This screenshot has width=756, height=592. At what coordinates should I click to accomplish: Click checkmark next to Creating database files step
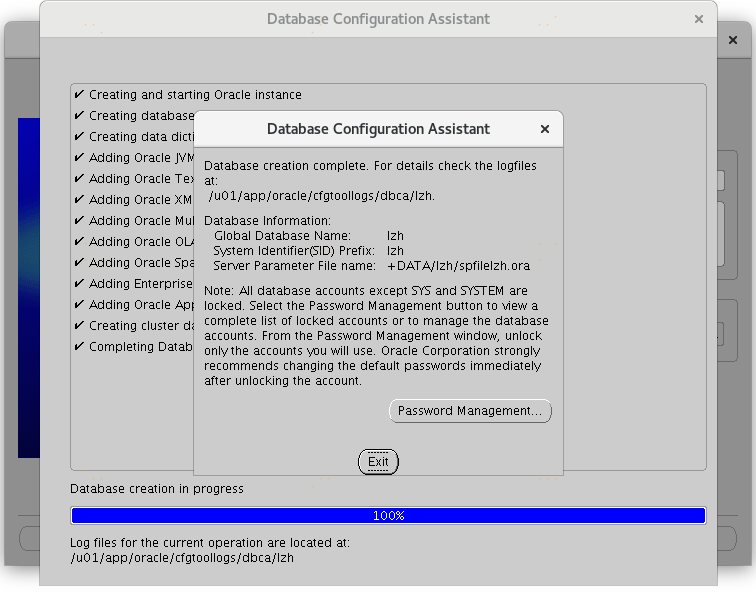pyautogui.click(x=79, y=116)
